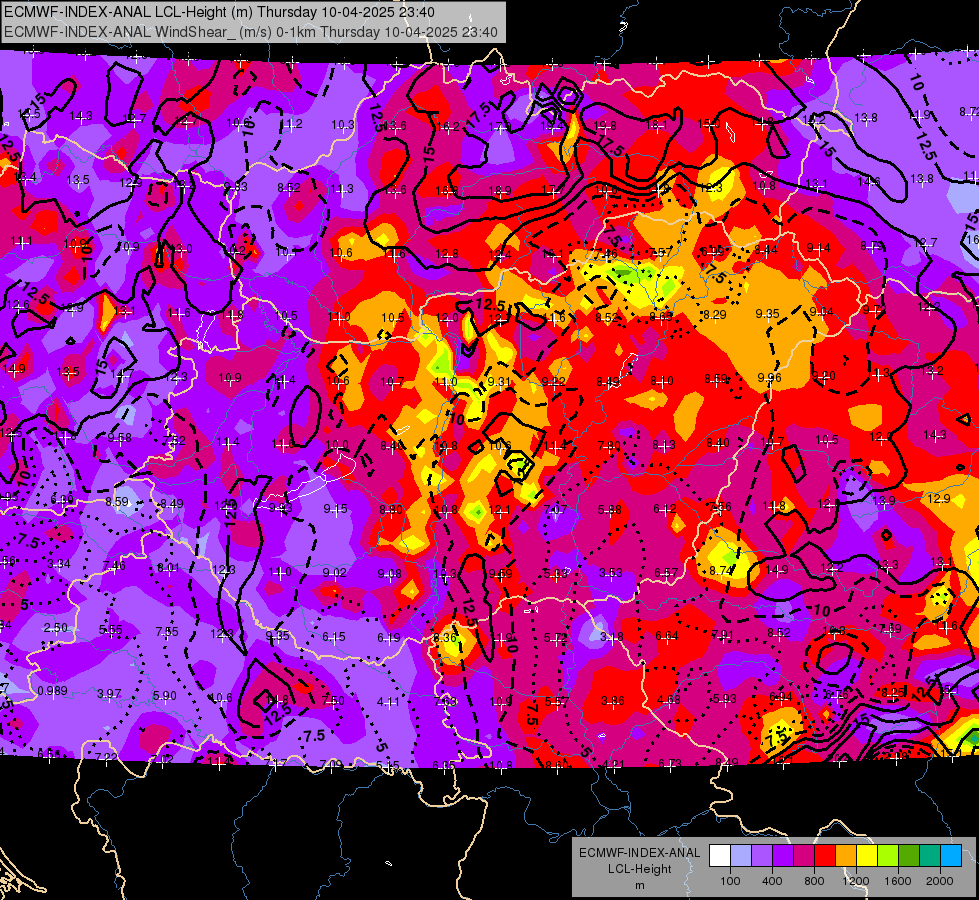The width and height of the screenshot is (979, 900).
Task: Click the teal legend color swatch
Action: 930,855
